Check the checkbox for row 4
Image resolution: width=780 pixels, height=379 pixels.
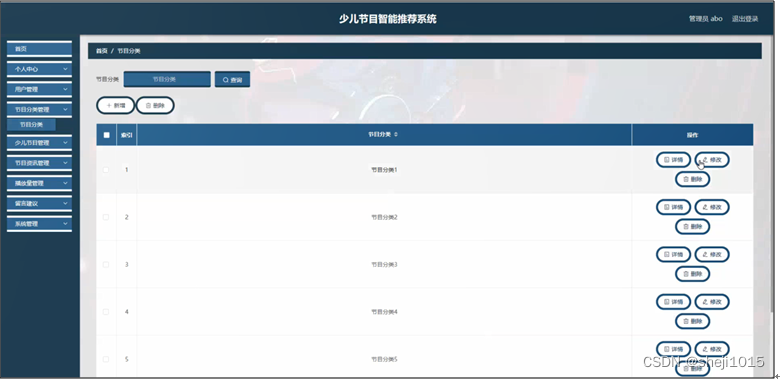click(105, 312)
